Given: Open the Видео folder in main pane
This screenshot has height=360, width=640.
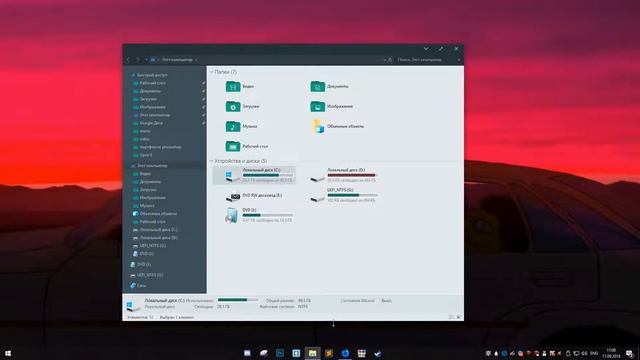Looking at the screenshot, I should pyautogui.click(x=240, y=87).
